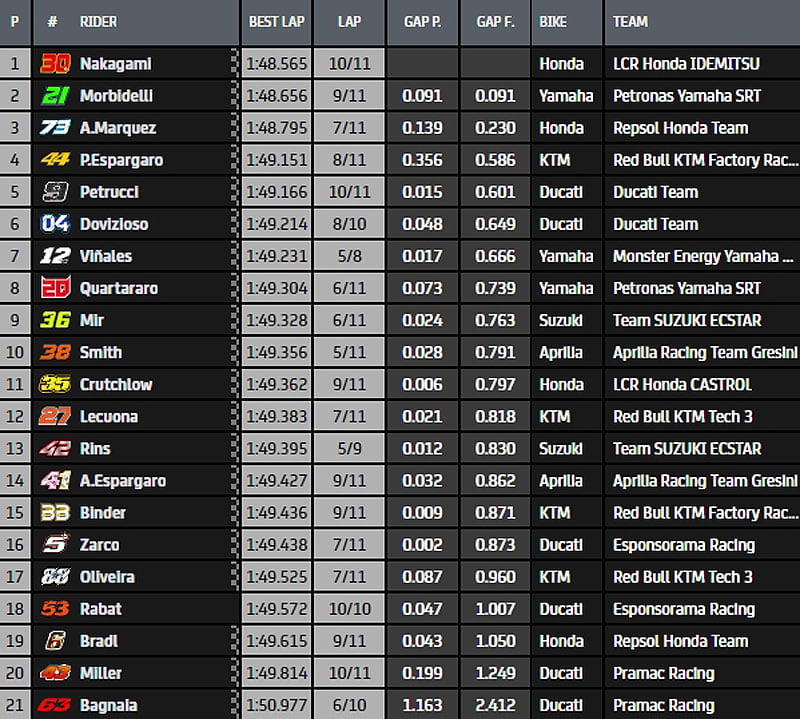
Task: Select Petronas Yamaha SRT team for Morbidelli
Action: [686, 96]
